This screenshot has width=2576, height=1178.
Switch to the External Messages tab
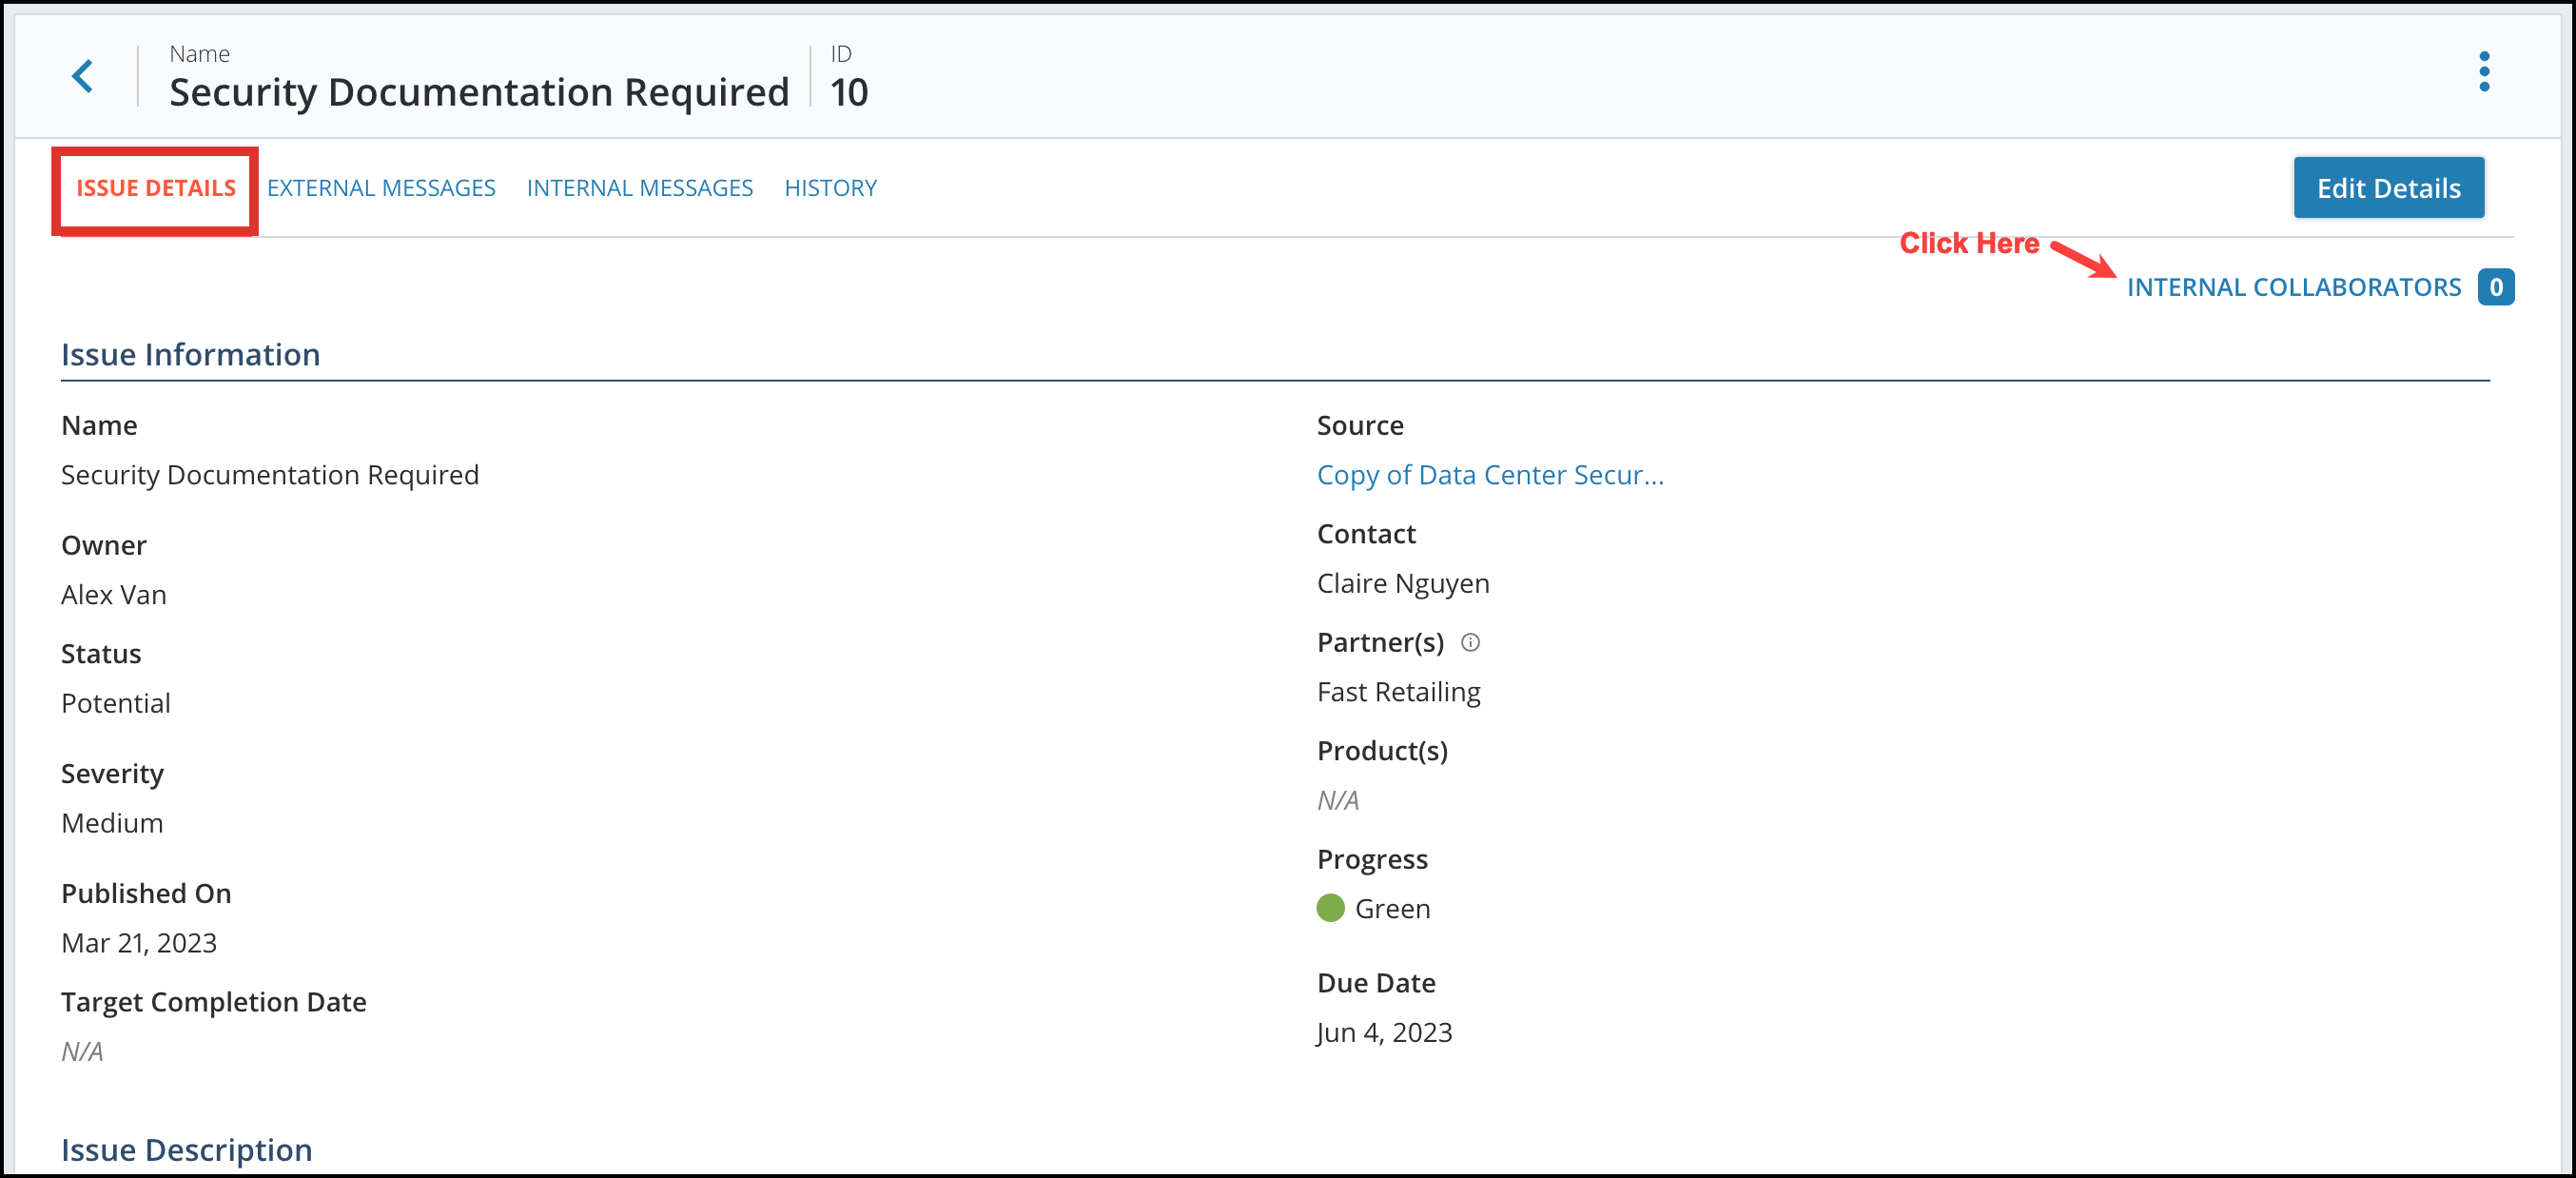pos(381,188)
